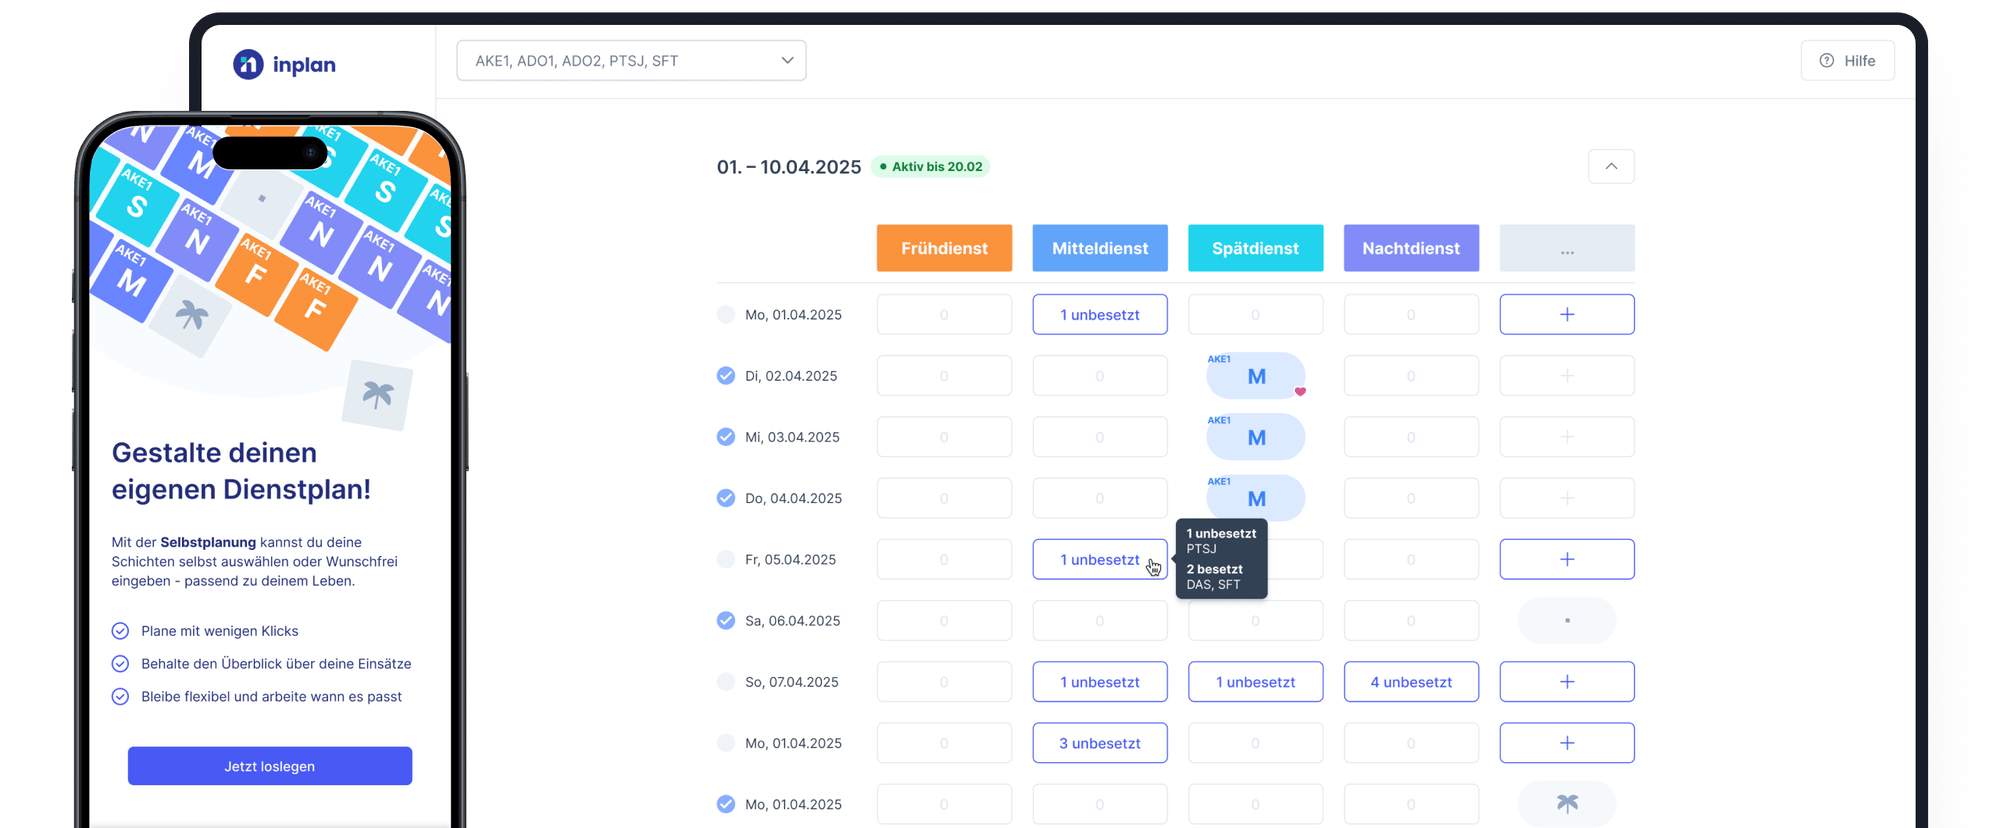Select the palm tree day-off chip in the table

(1566, 804)
